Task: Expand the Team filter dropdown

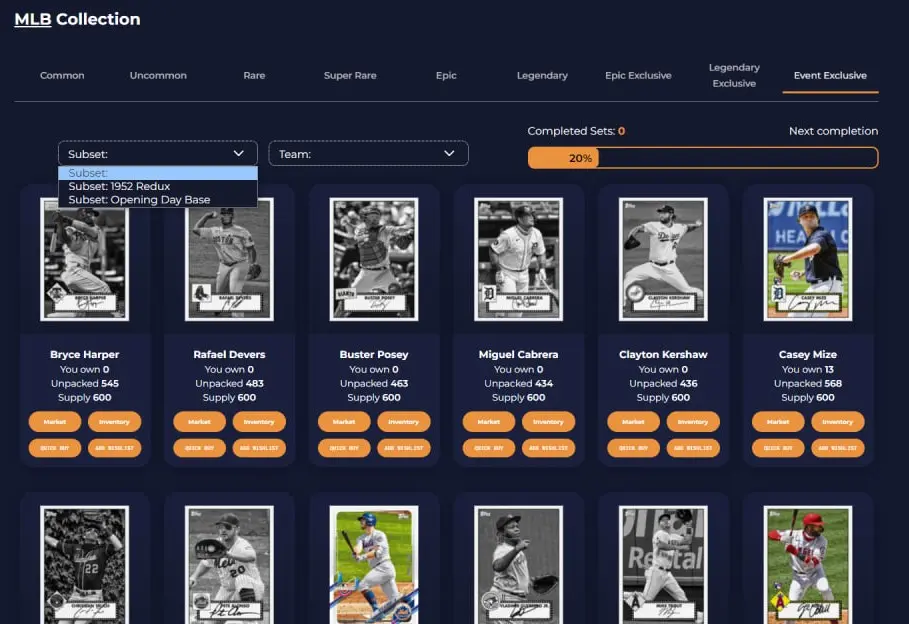Action: pyautogui.click(x=368, y=154)
